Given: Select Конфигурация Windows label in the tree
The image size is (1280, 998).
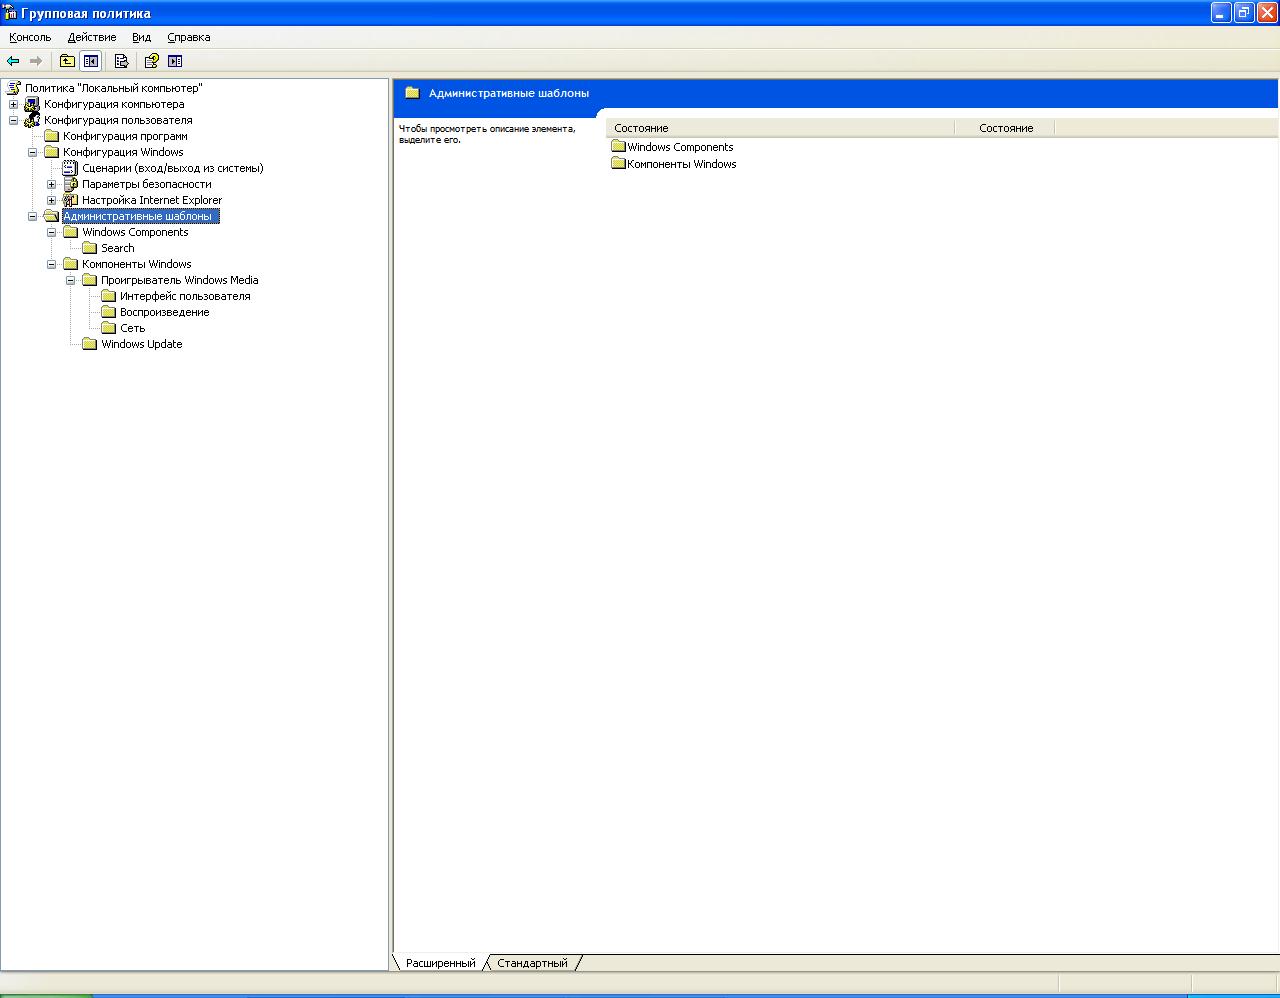Looking at the screenshot, I should click(123, 152).
